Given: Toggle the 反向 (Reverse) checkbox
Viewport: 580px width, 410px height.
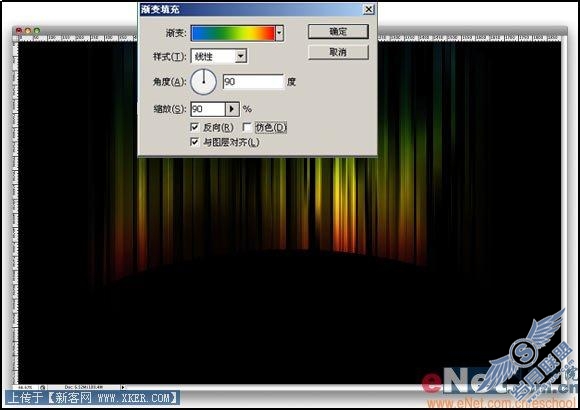Looking at the screenshot, I should pyautogui.click(x=195, y=127).
